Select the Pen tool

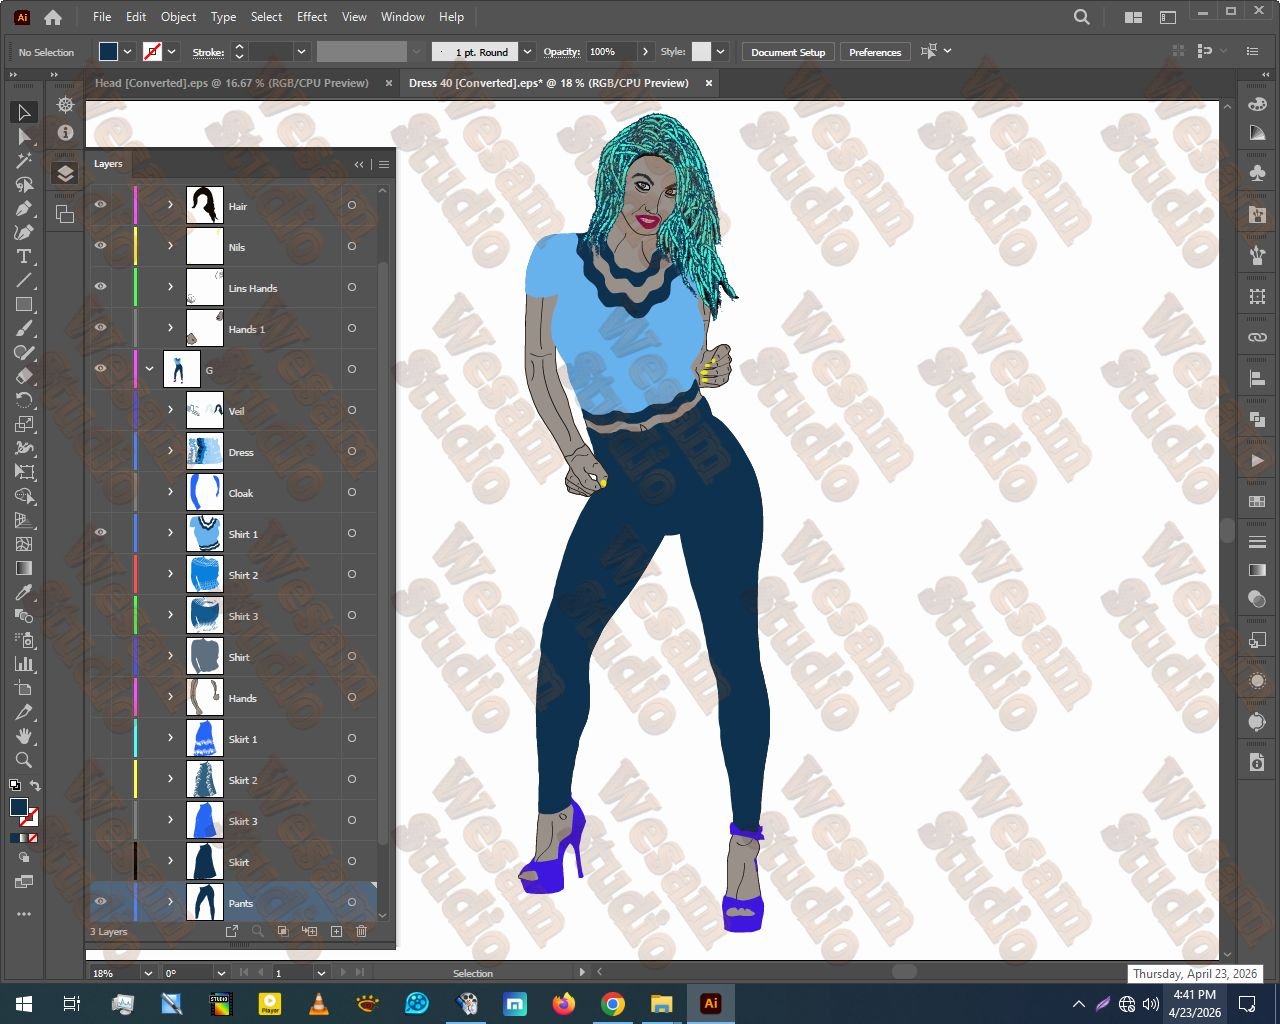click(x=24, y=208)
